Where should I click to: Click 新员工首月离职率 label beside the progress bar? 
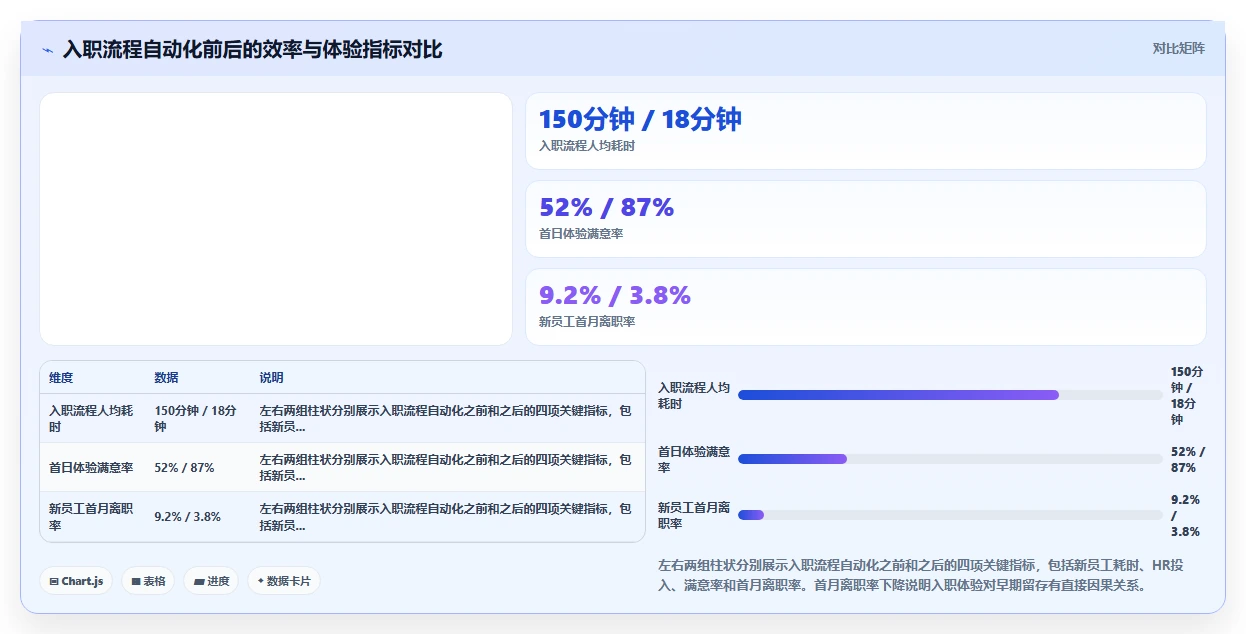(694, 515)
